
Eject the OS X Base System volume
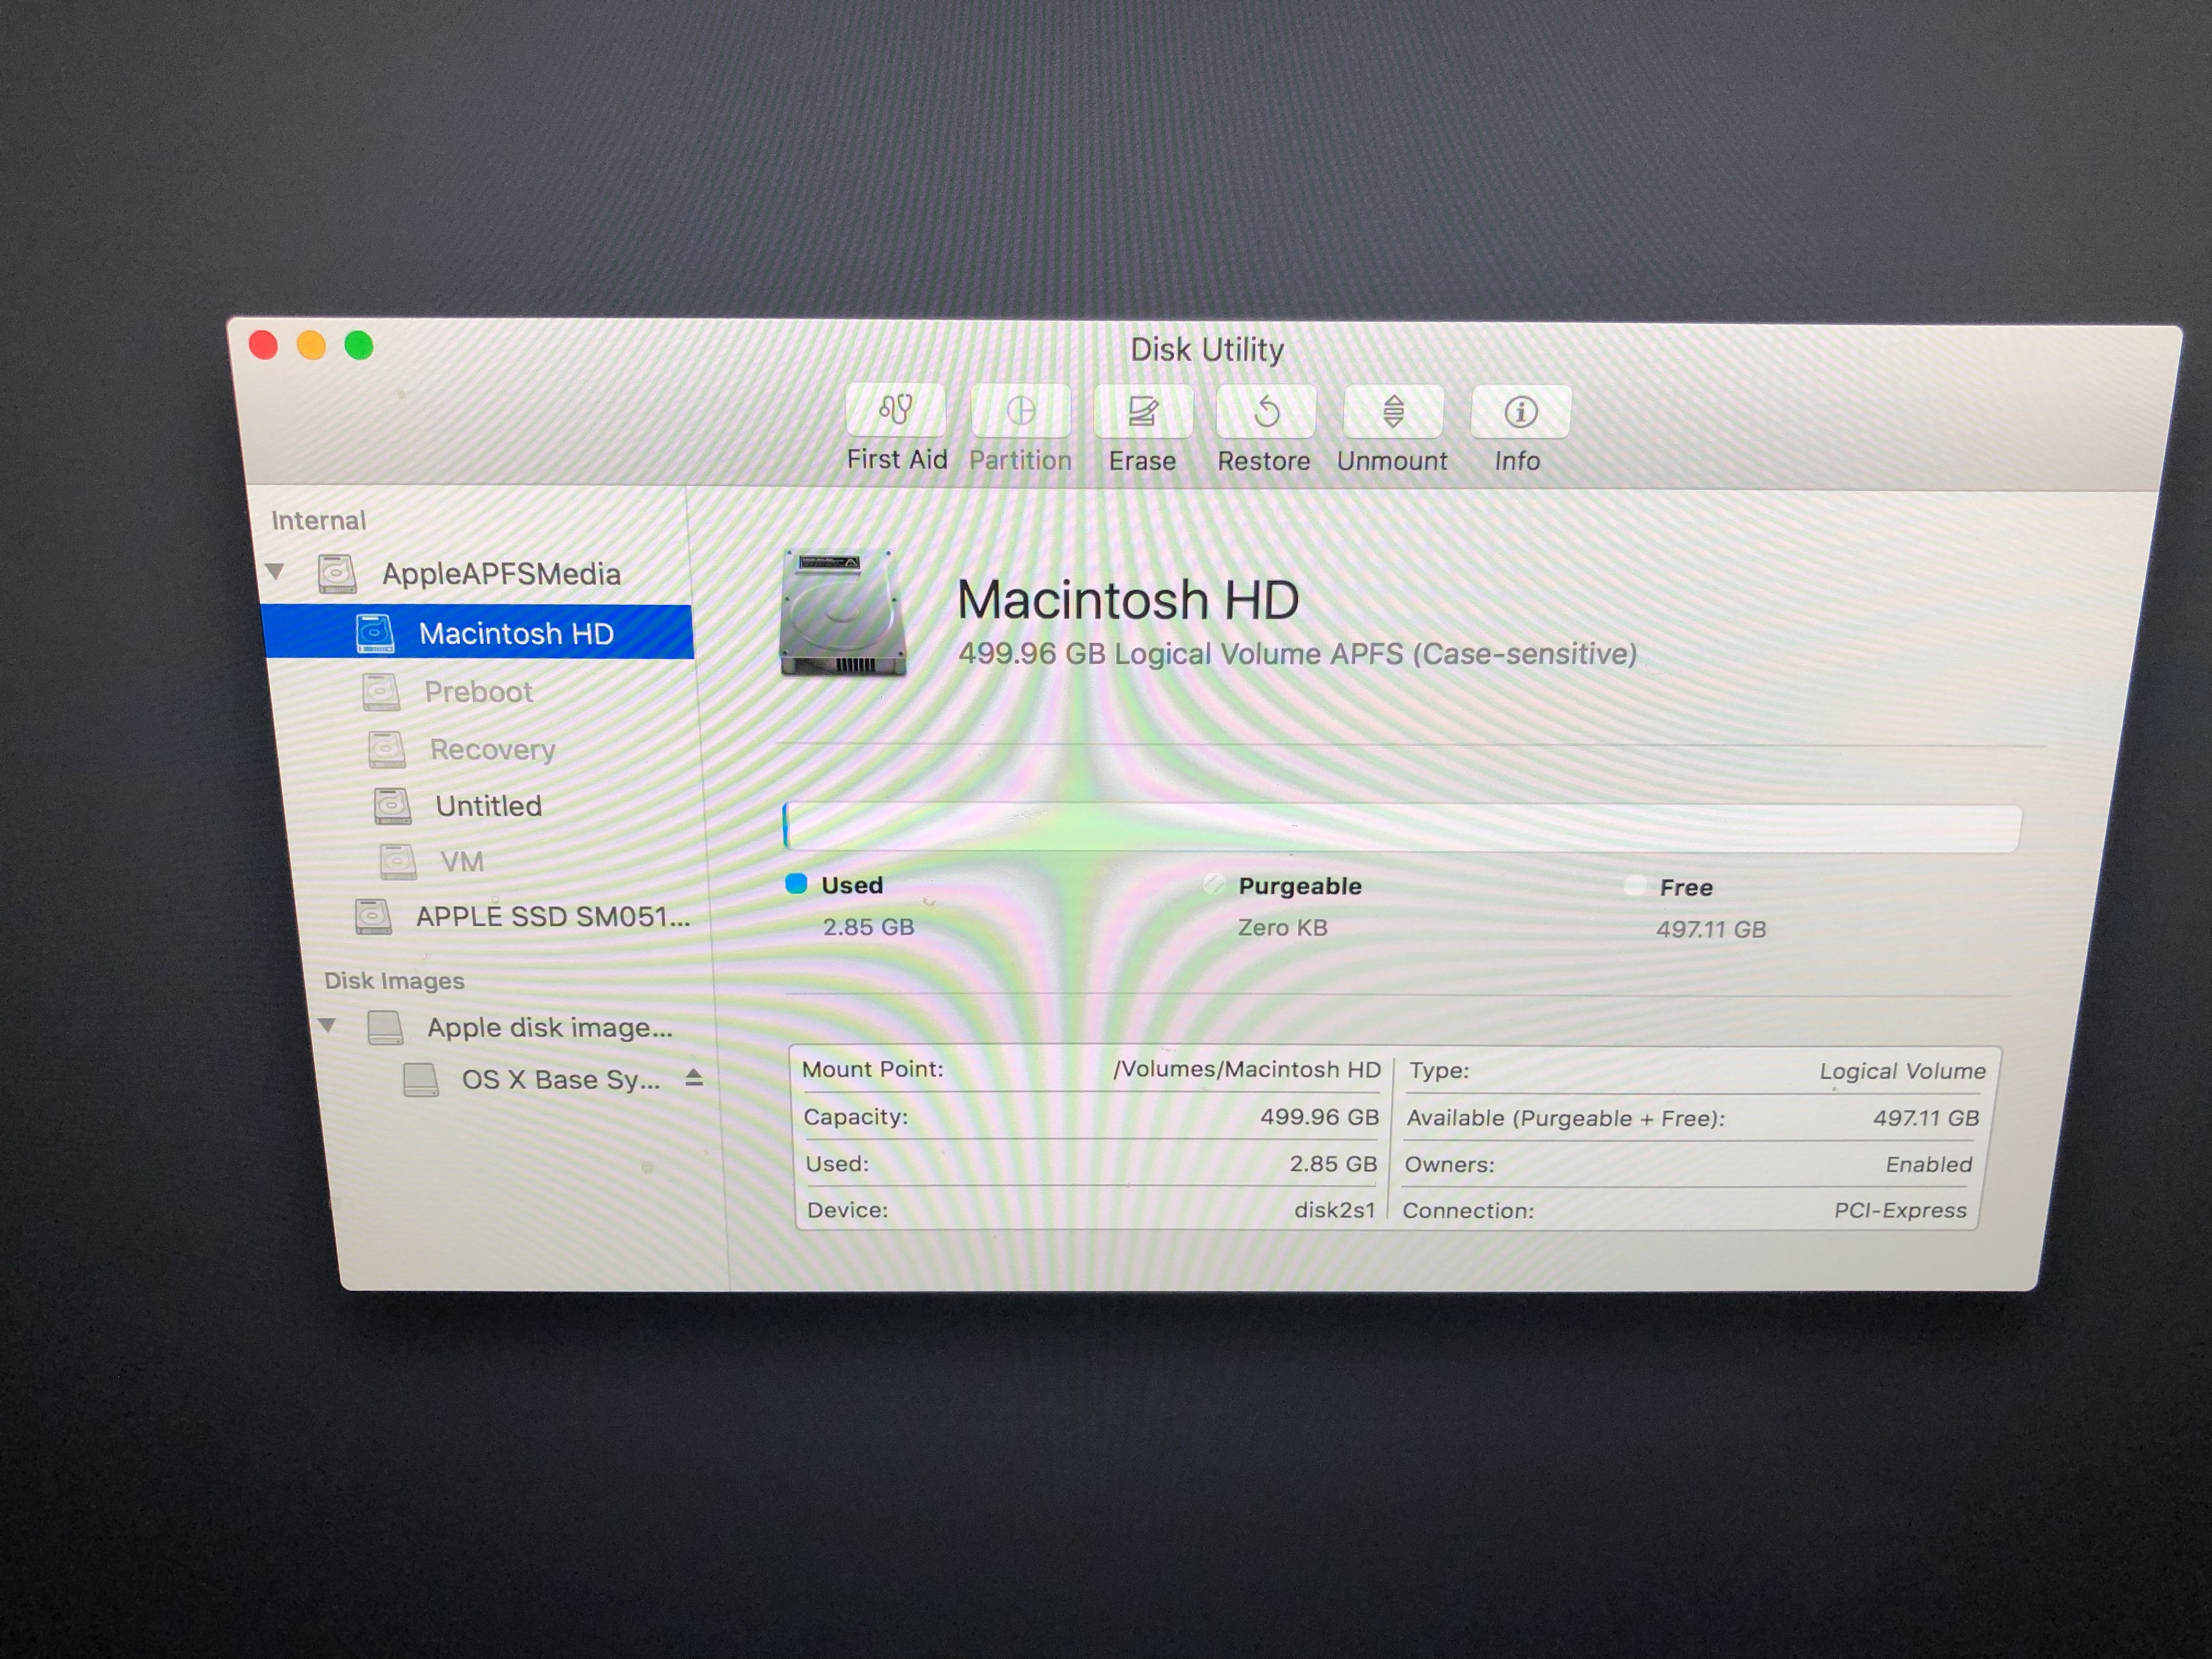pyautogui.click(x=694, y=1078)
